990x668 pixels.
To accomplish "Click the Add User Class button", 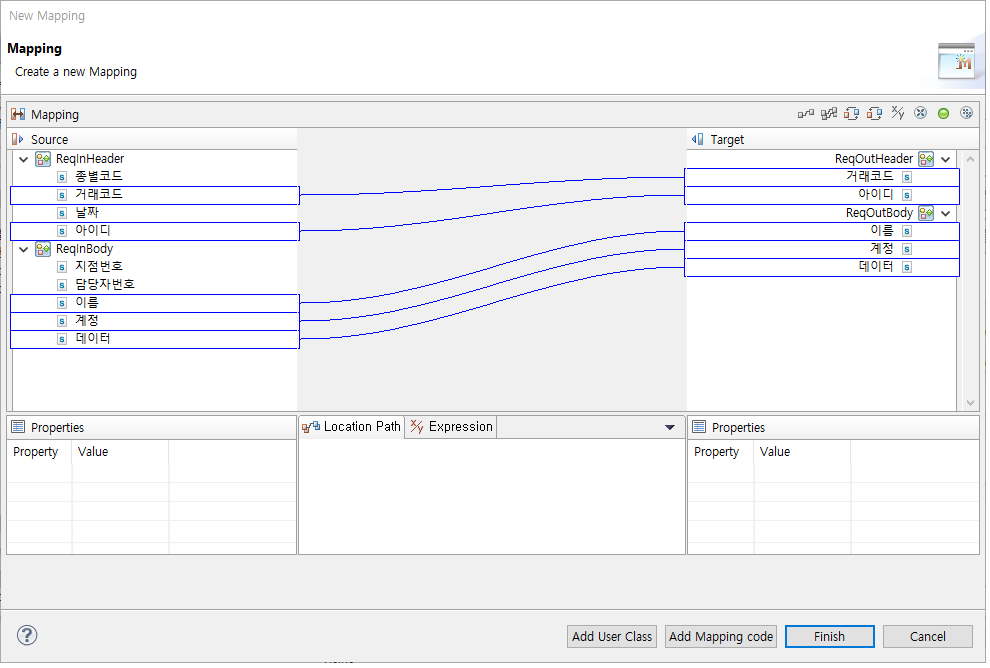I will pyautogui.click(x=611, y=636).
